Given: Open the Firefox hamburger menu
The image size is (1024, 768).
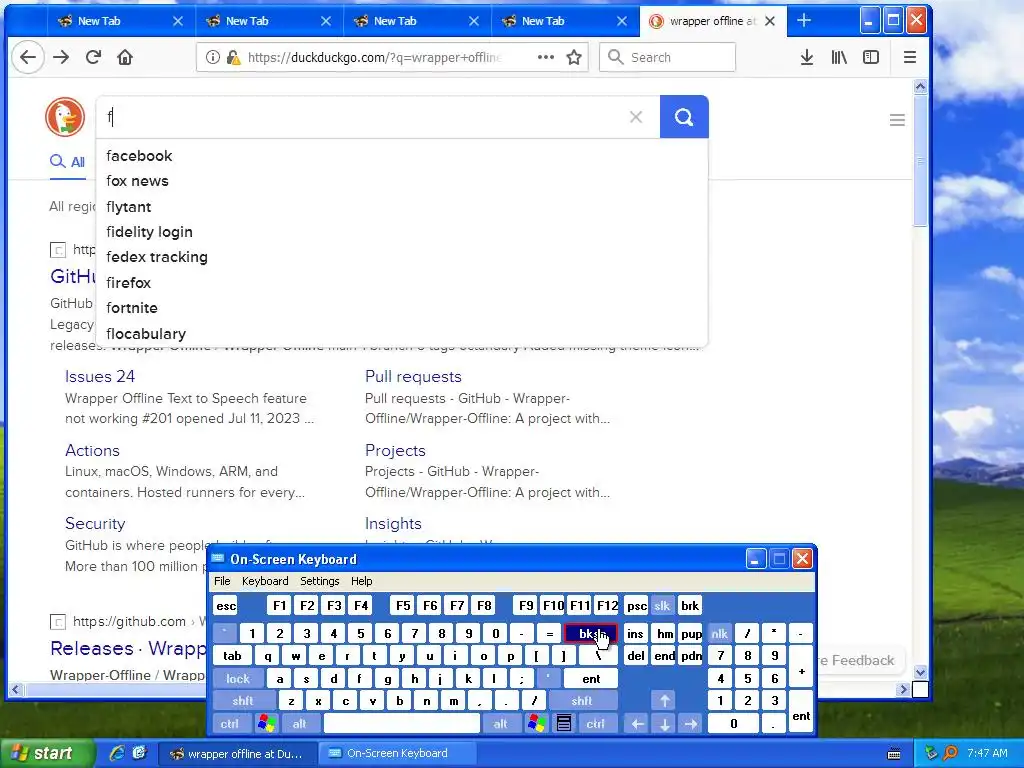Looking at the screenshot, I should coord(910,57).
